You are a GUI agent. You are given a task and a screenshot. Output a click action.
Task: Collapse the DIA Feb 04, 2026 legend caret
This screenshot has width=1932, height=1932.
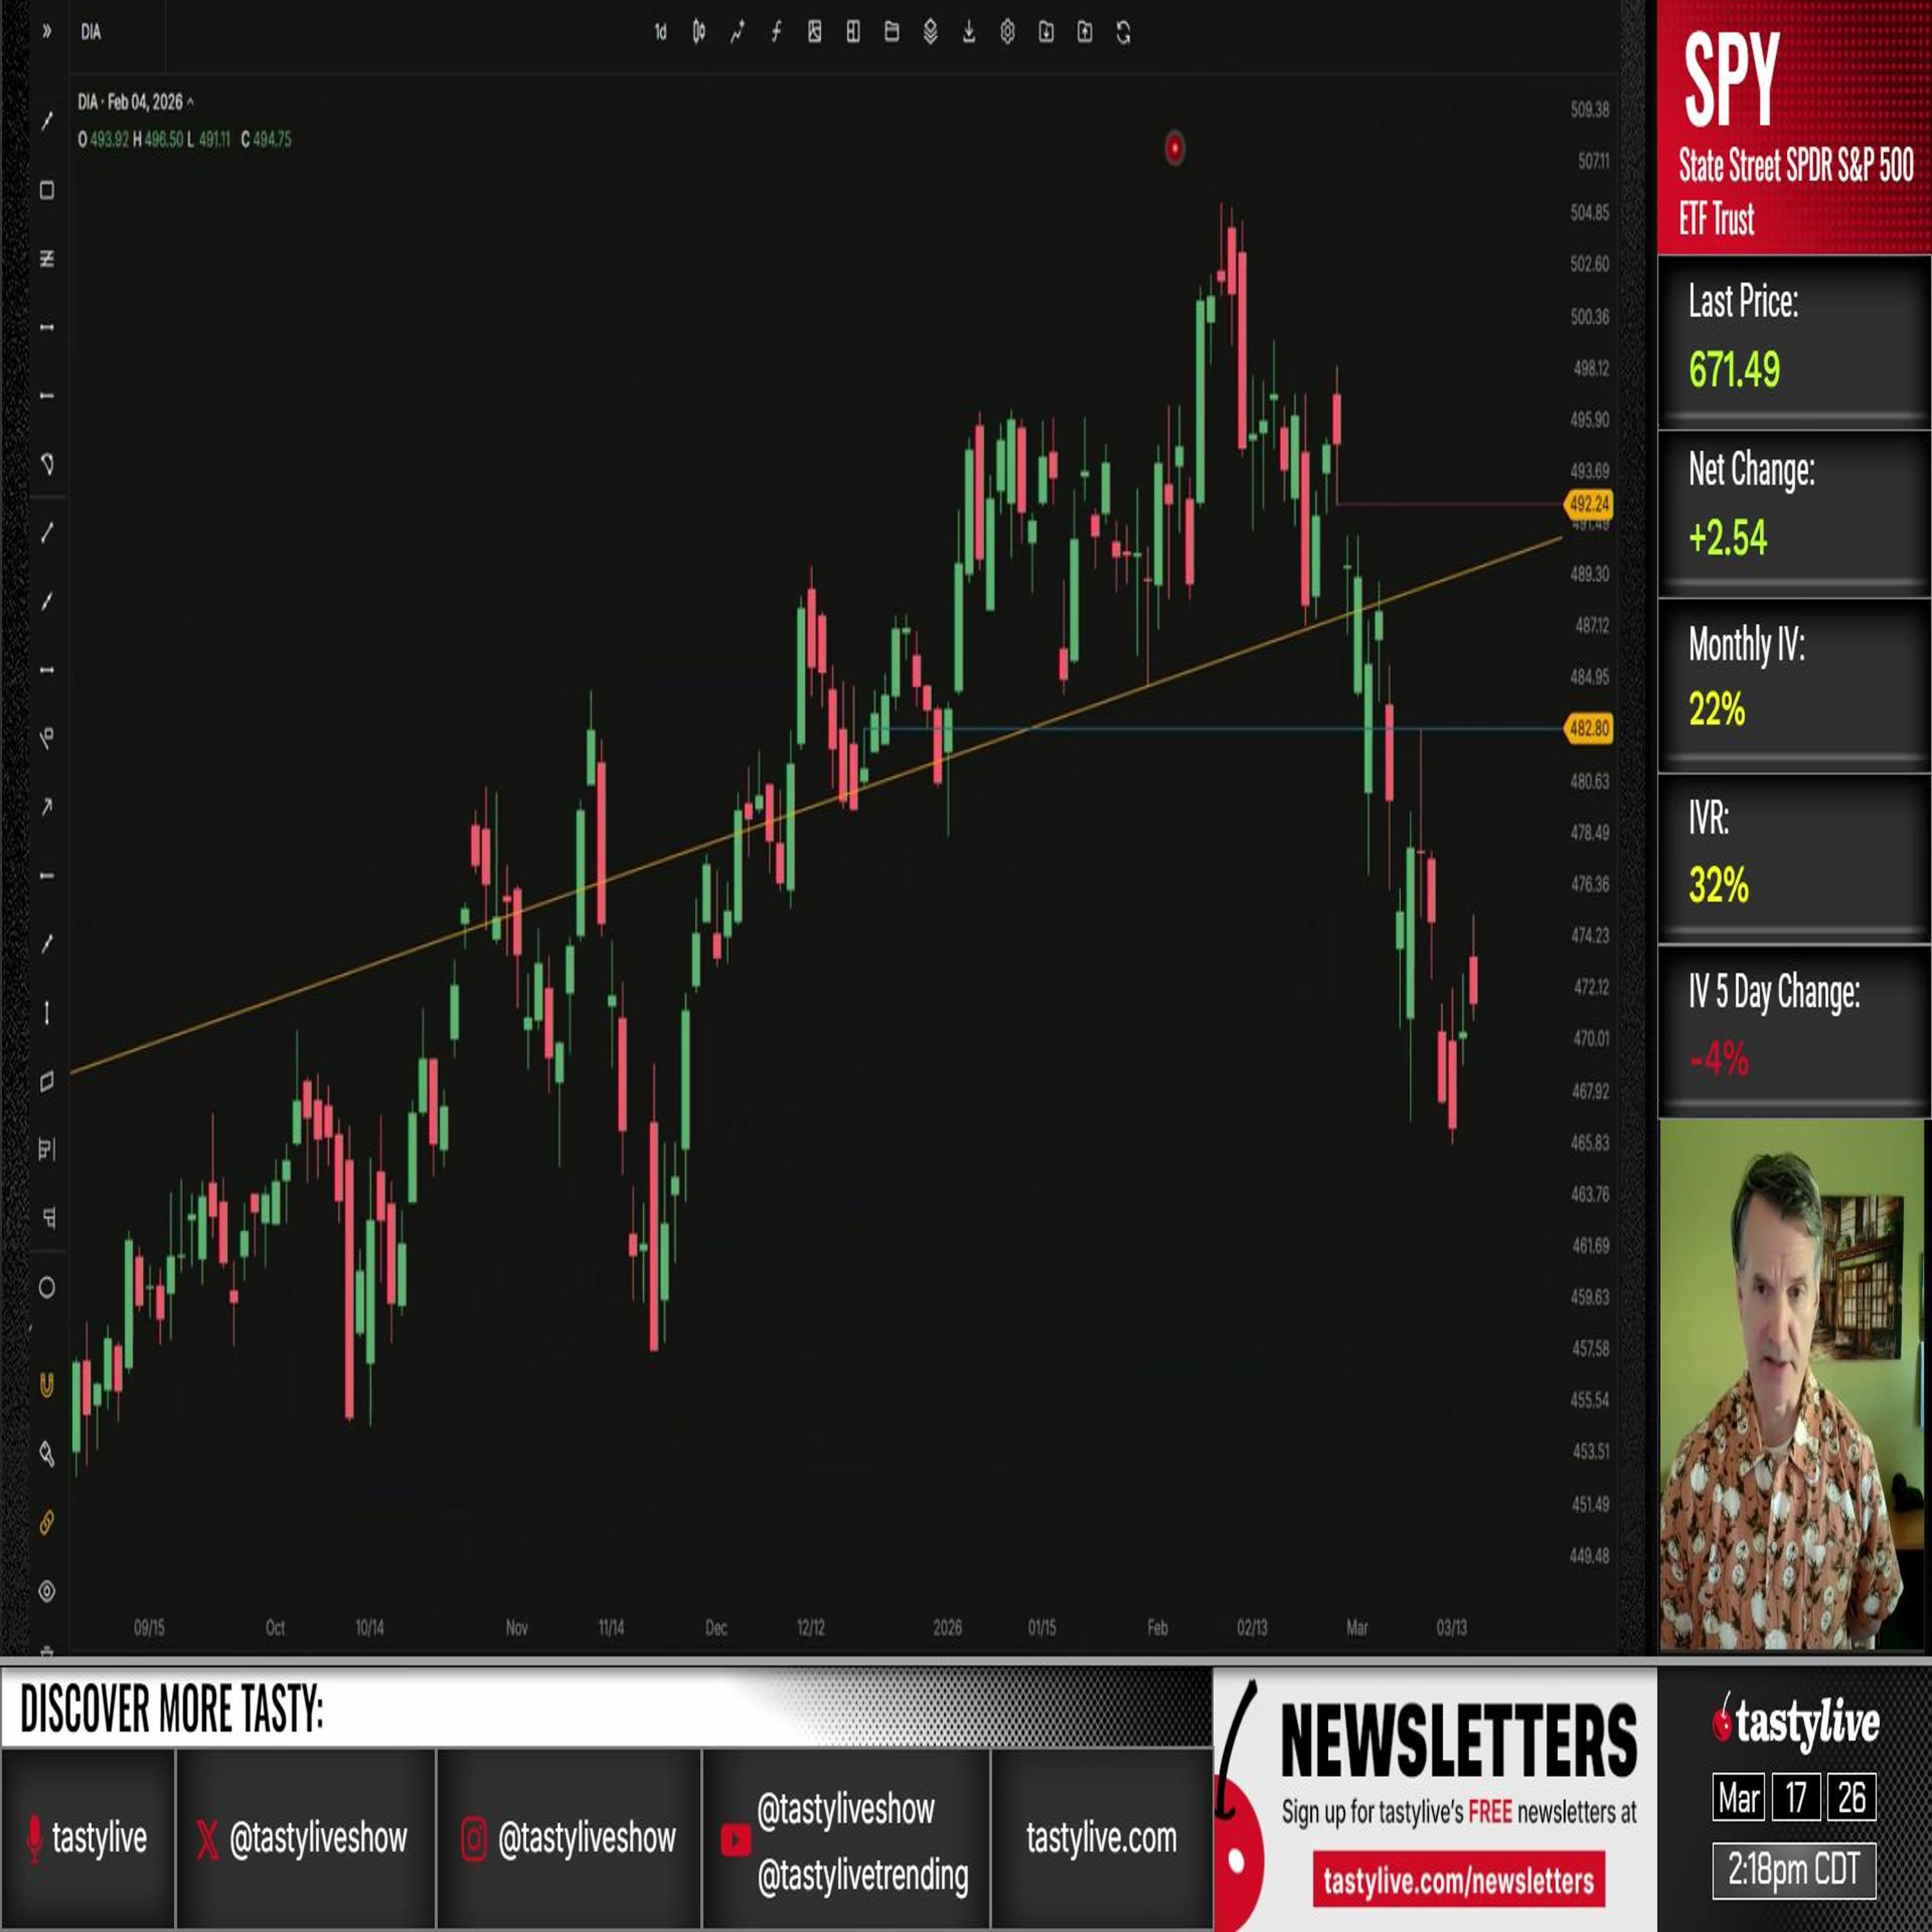point(190,102)
